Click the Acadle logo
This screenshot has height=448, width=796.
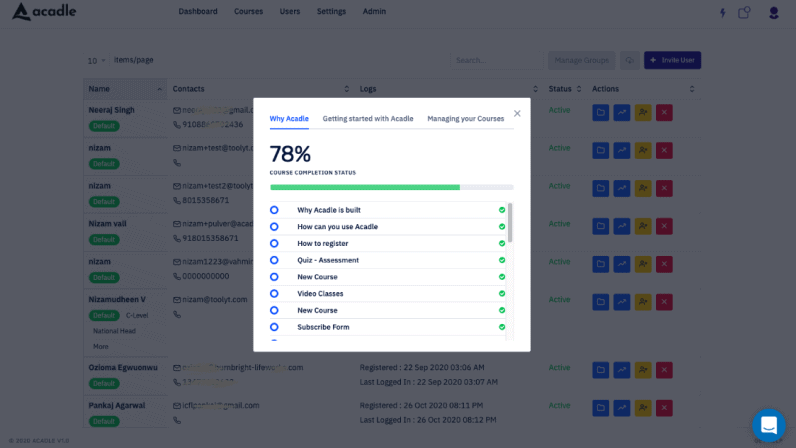(44, 11)
